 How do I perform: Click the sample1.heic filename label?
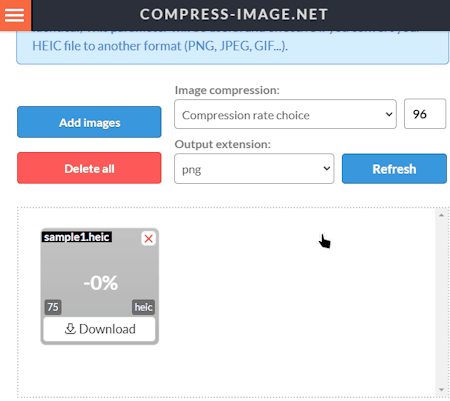[77, 237]
